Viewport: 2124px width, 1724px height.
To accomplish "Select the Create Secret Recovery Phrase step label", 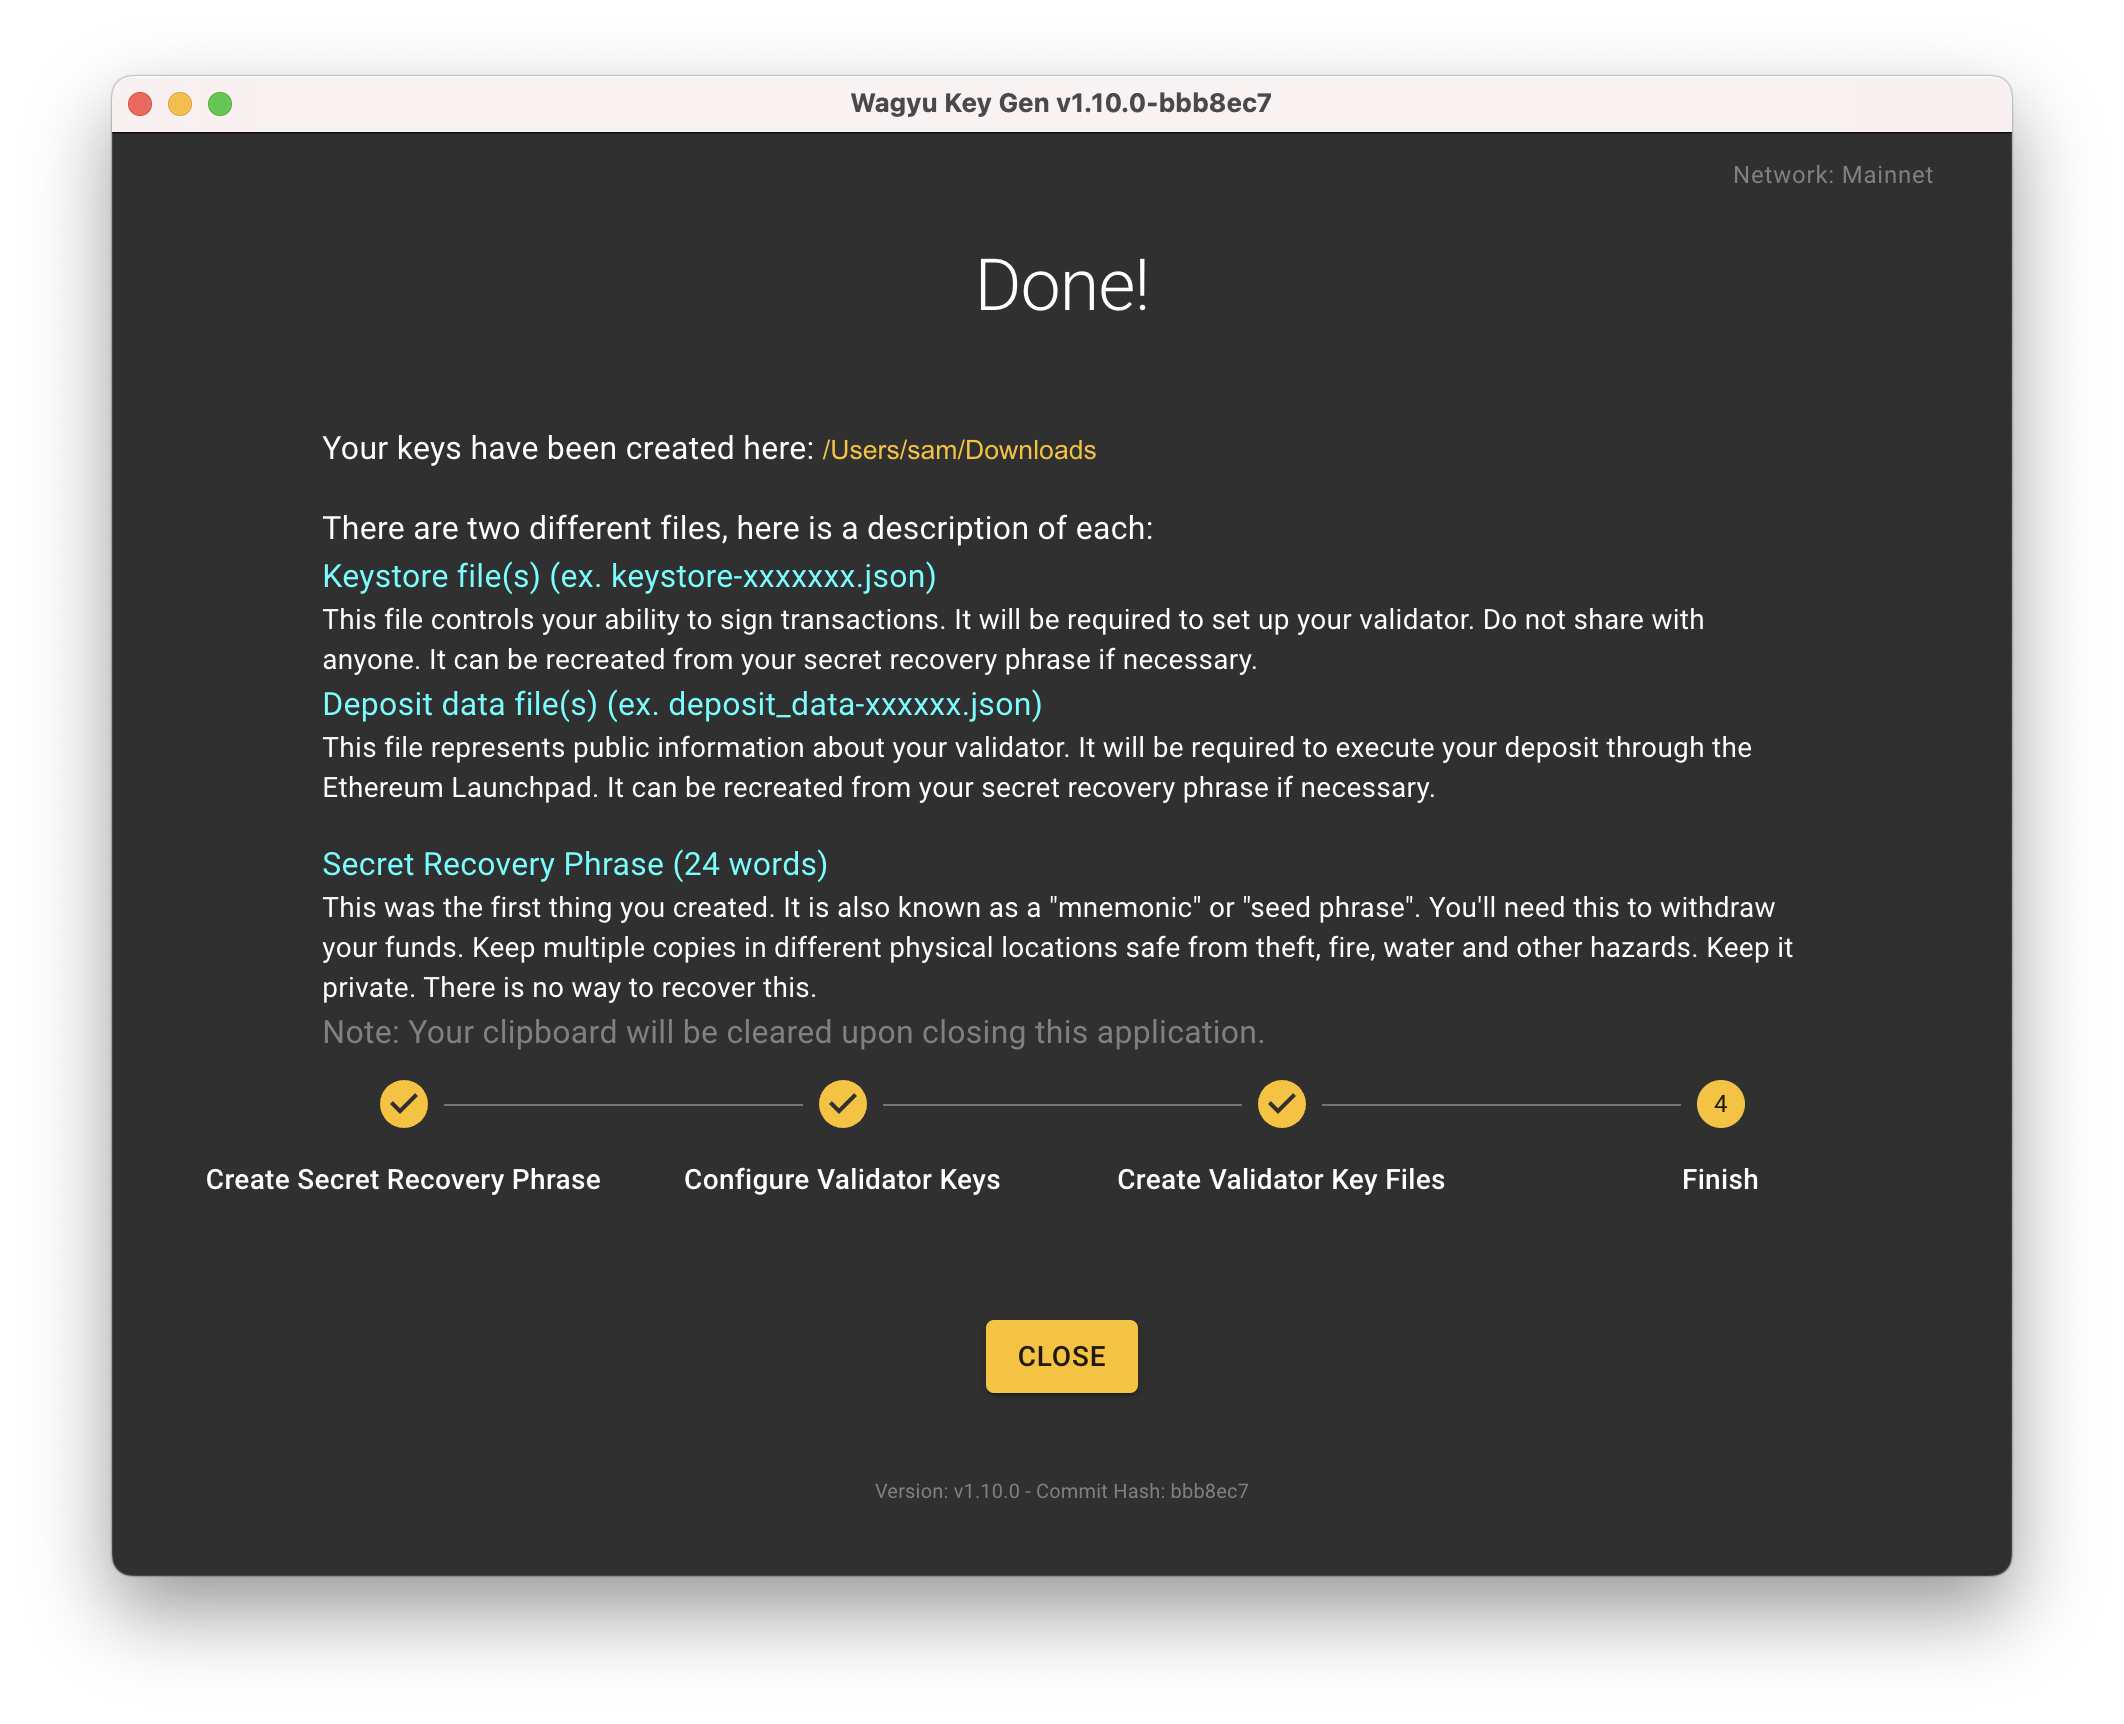I will click(x=403, y=1180).
